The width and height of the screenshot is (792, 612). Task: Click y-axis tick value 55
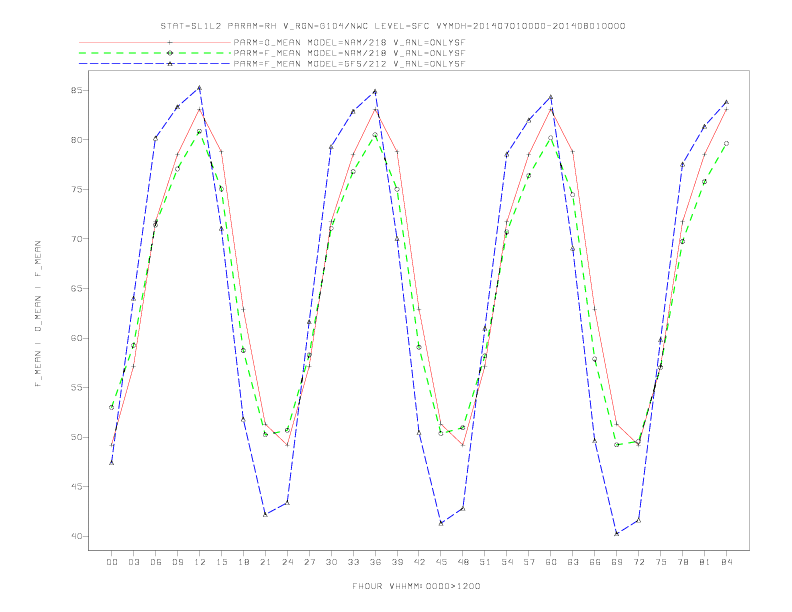(x=76, y=388)
